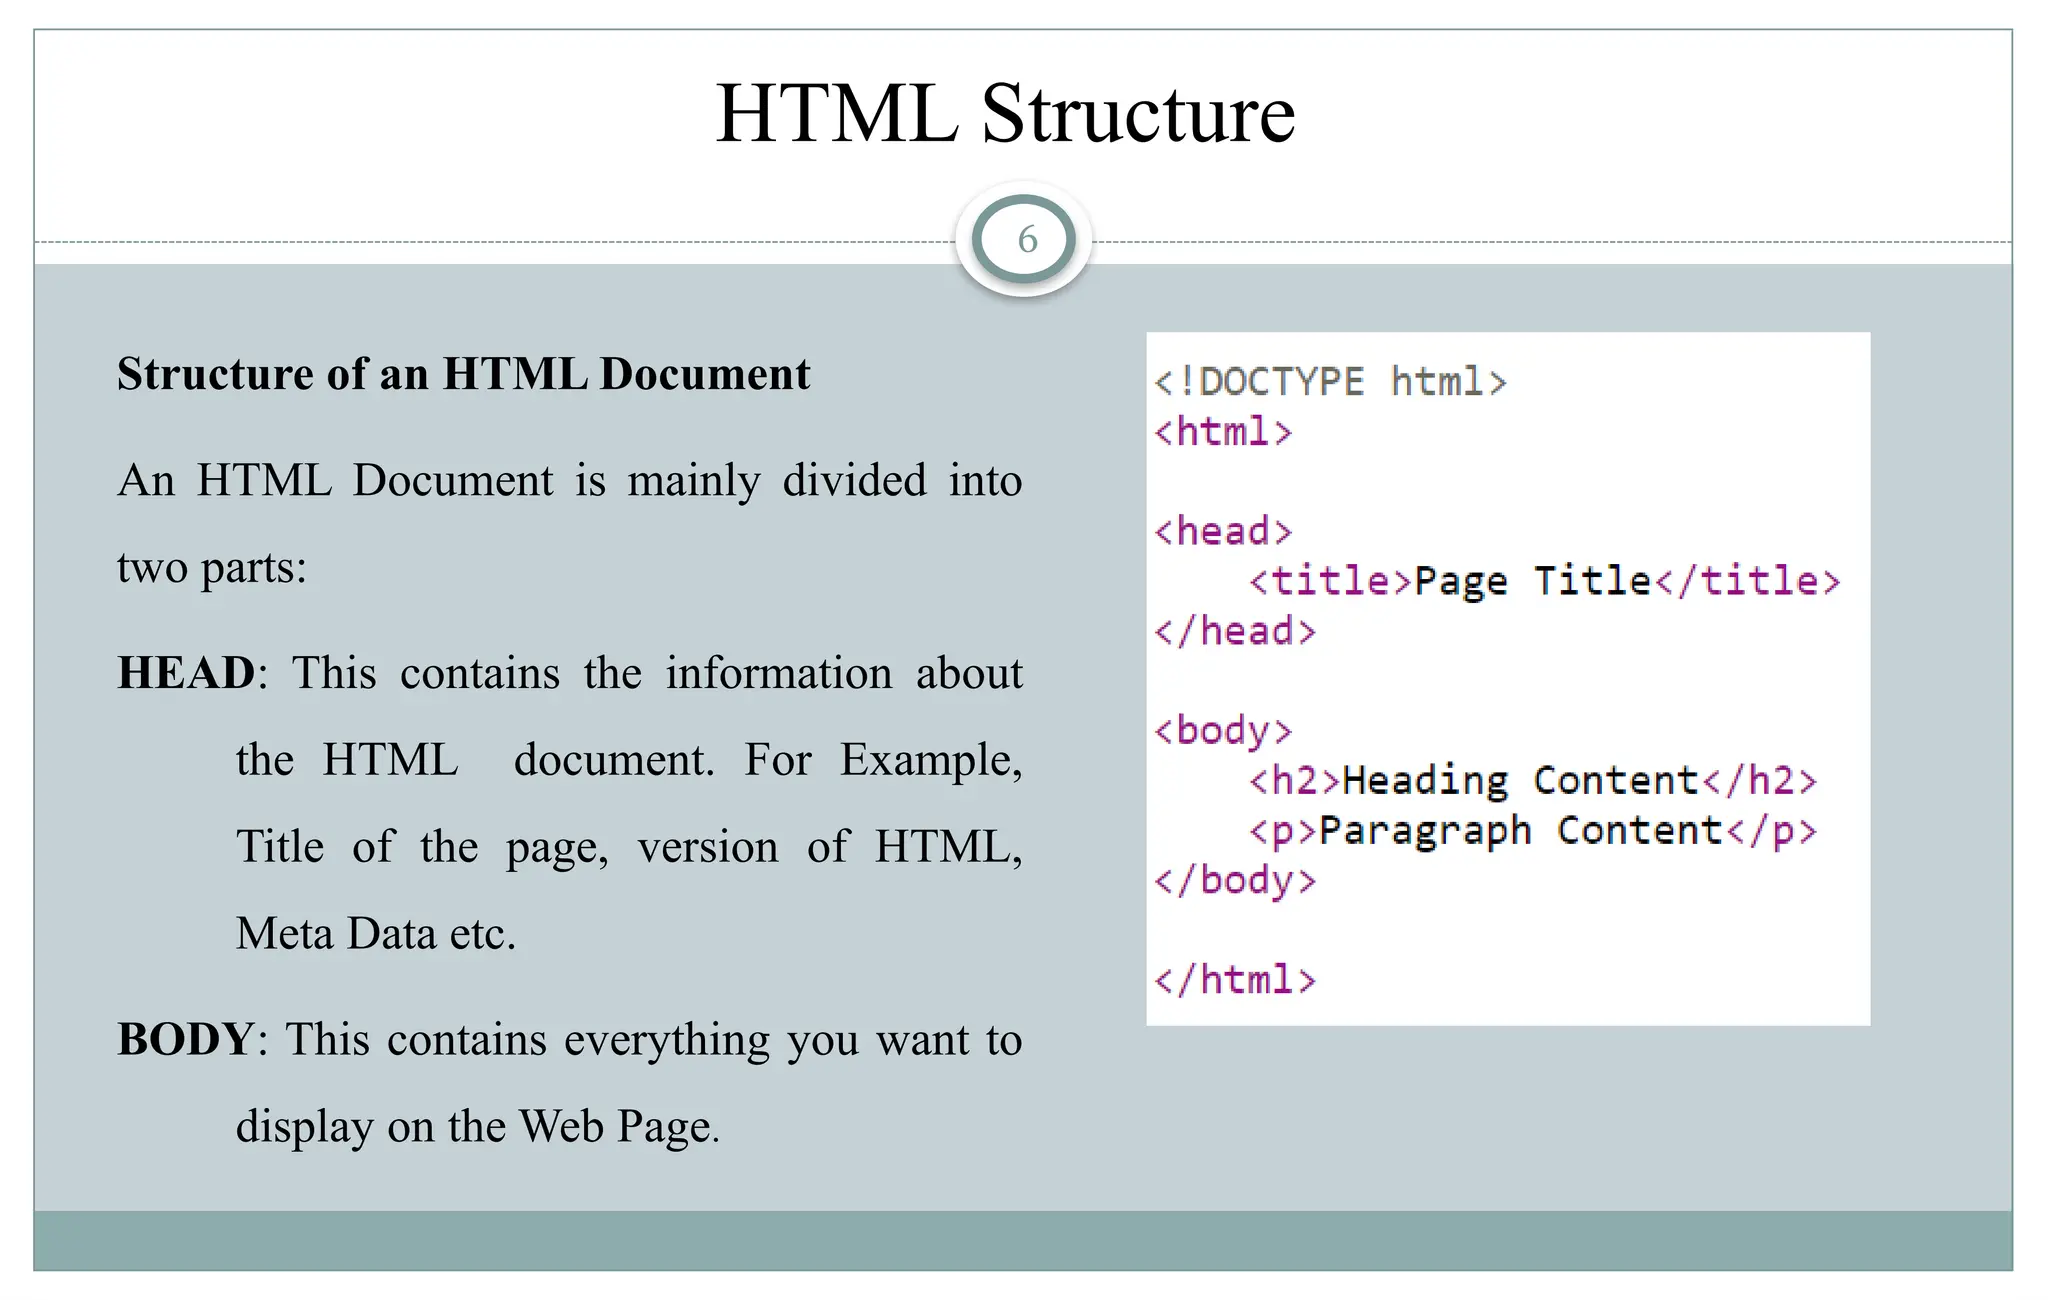Viewport: 2048px width, 1300px height.
Task: Click 'display on the Web Page.' text
Action: tap(478, 1127)
